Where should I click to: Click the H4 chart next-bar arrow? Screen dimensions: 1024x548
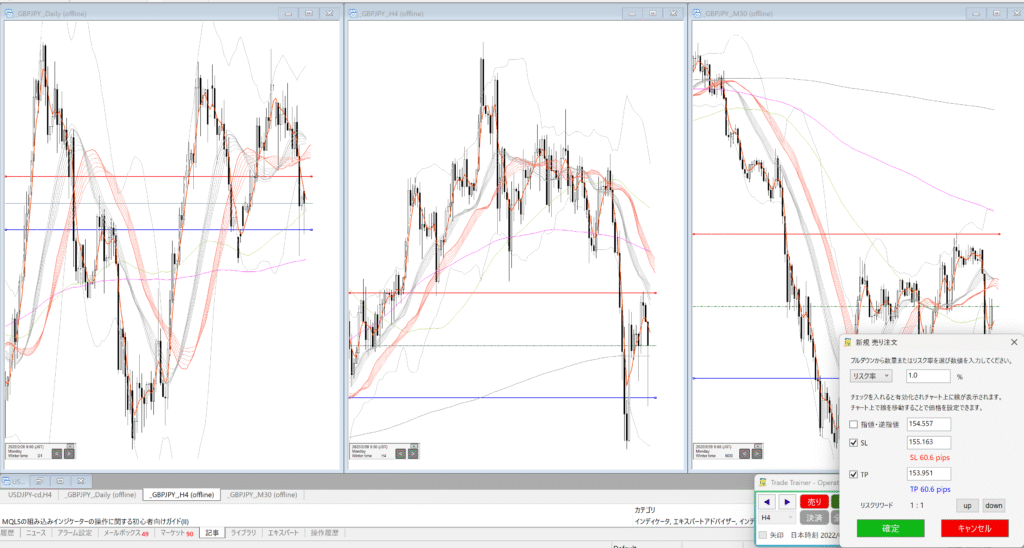[413, 453]
